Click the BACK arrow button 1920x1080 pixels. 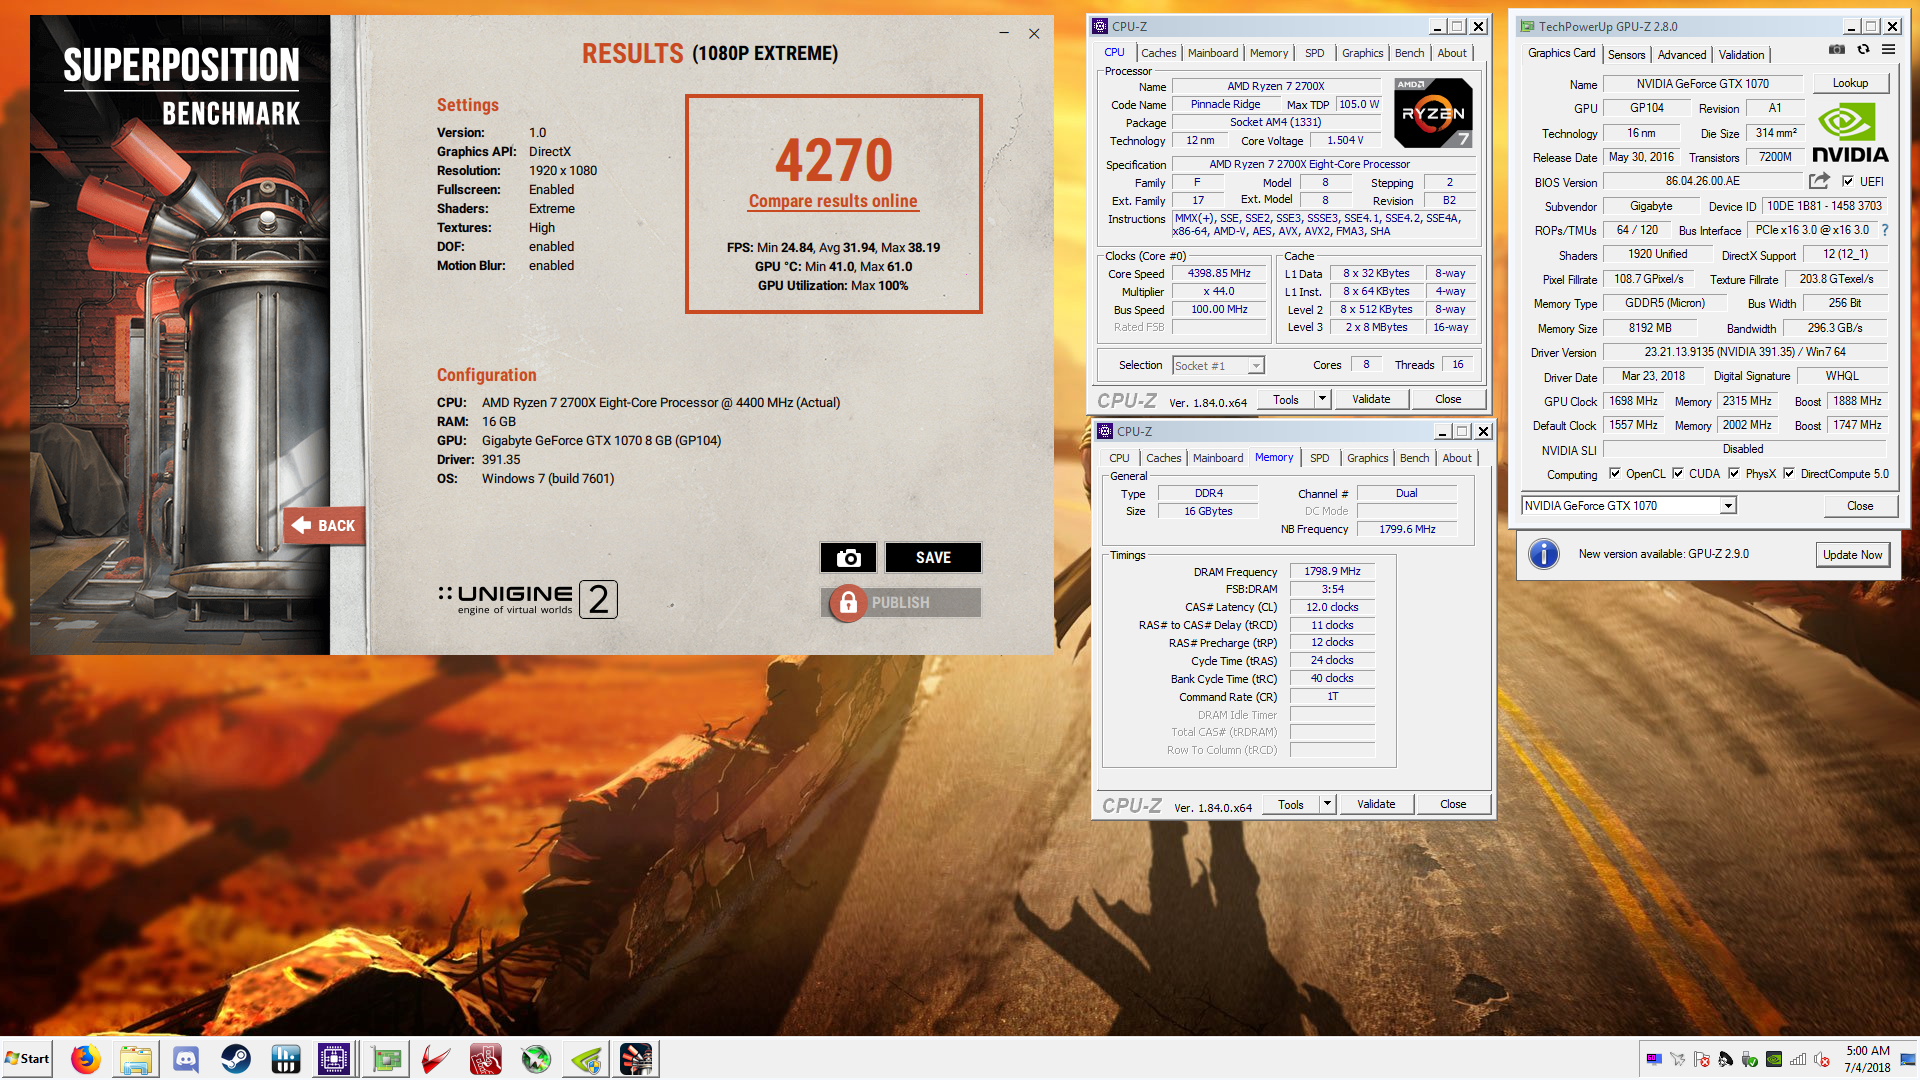[x=324, y=525]
